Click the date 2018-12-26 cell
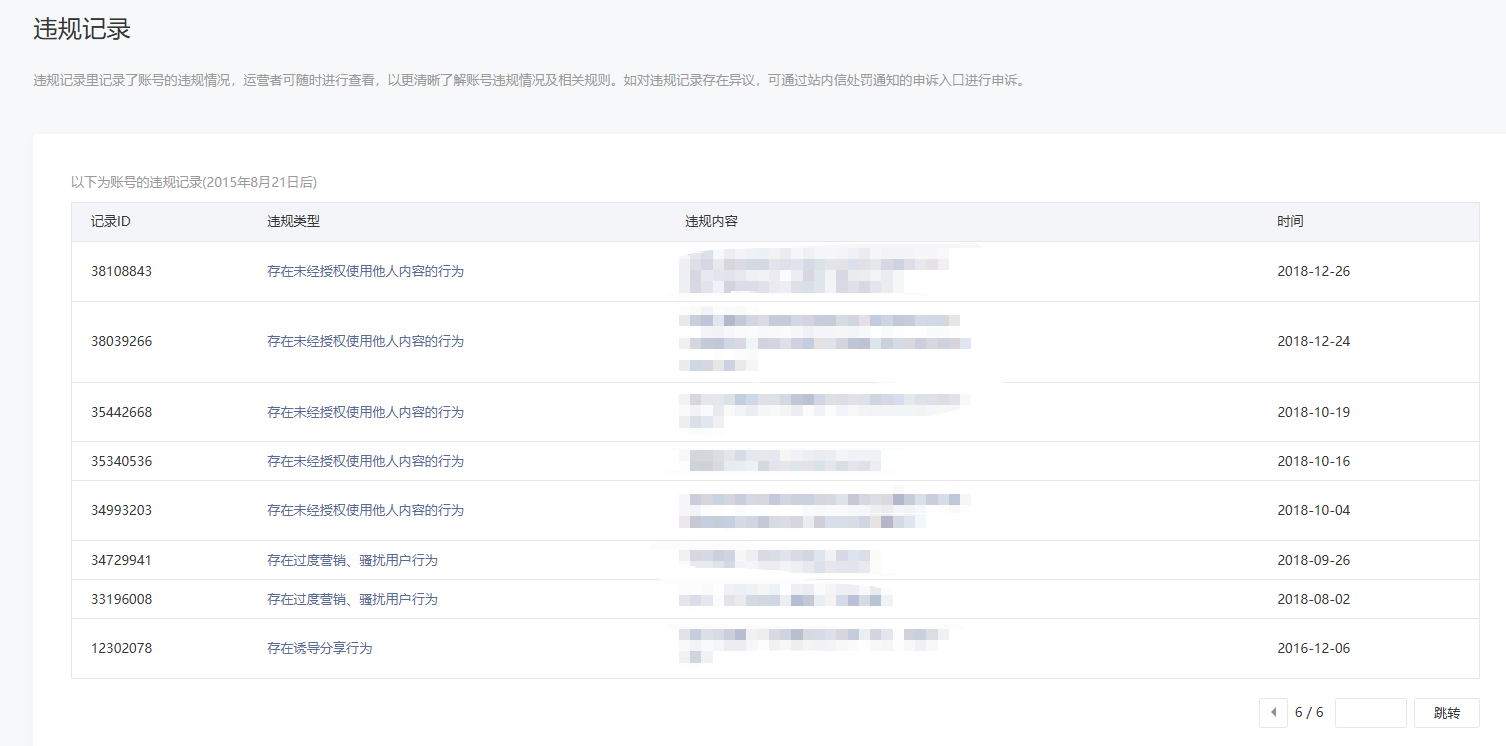The width and height of the screenshot is (1506, 746). coord(1313,271)
